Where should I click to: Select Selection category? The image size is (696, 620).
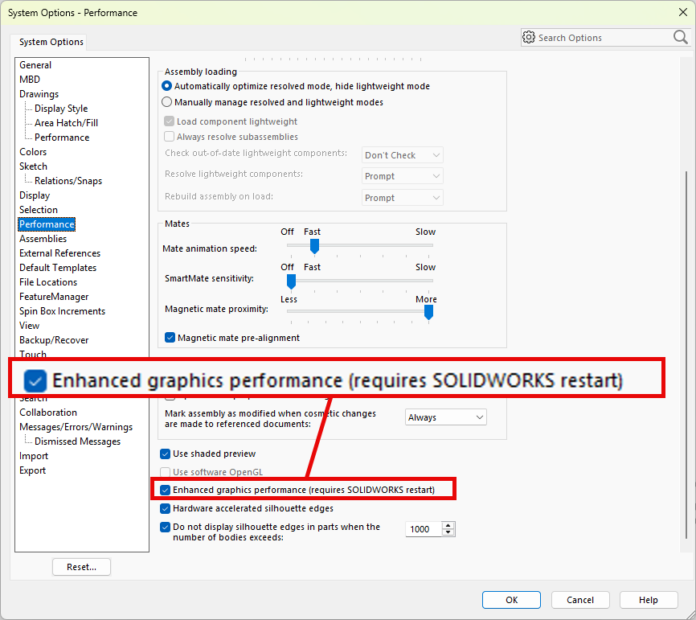tap(38, 209)
